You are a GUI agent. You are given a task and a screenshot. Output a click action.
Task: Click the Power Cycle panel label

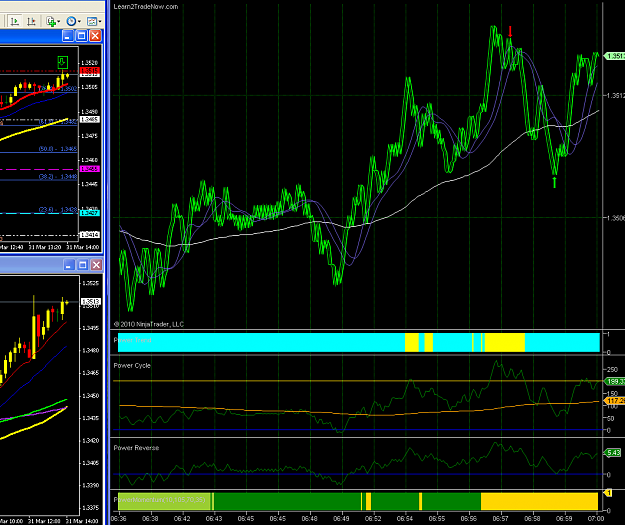coord(132,366)
